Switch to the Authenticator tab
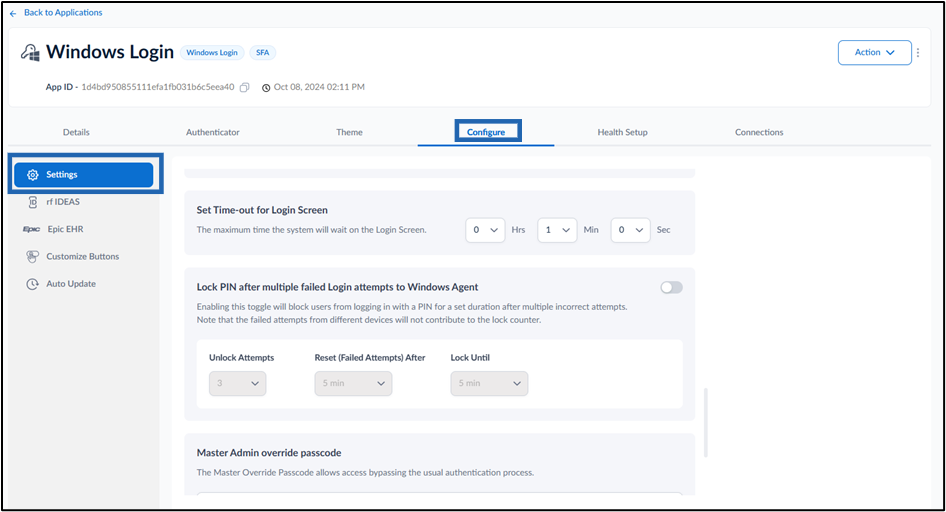Image resolution: width=946 pixels, height=512 pixels. (x=212, y=132)
